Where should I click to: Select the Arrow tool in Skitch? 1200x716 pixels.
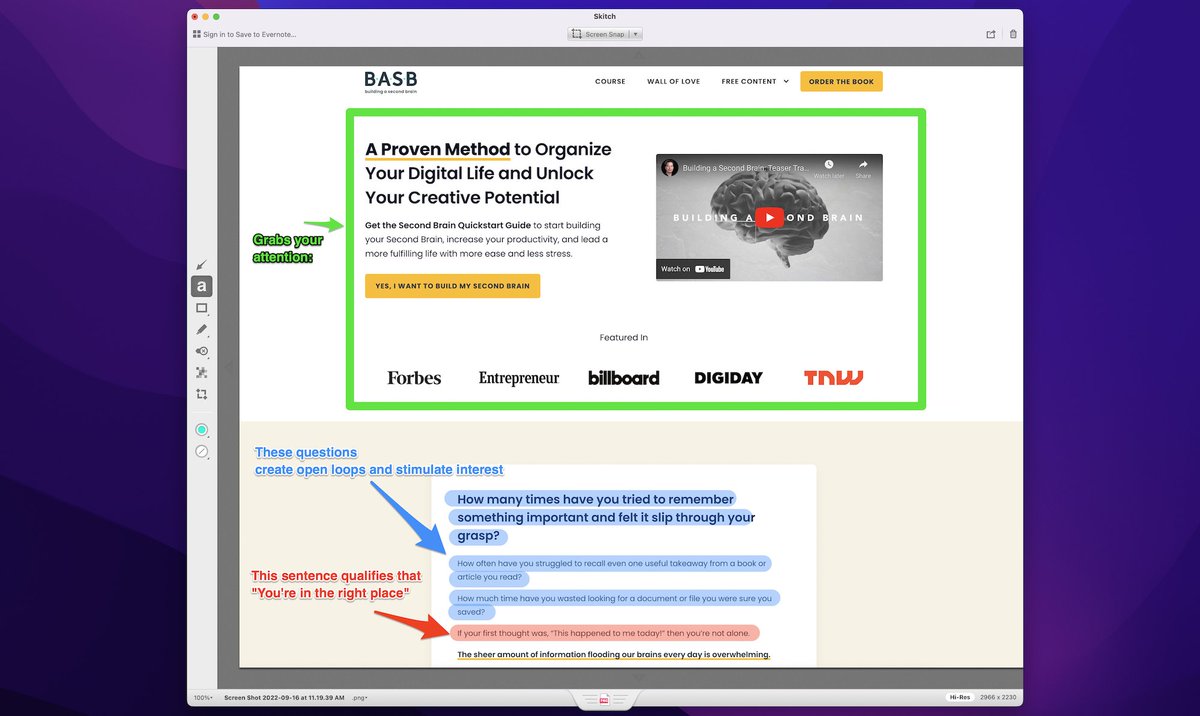[x=201, y=265]
